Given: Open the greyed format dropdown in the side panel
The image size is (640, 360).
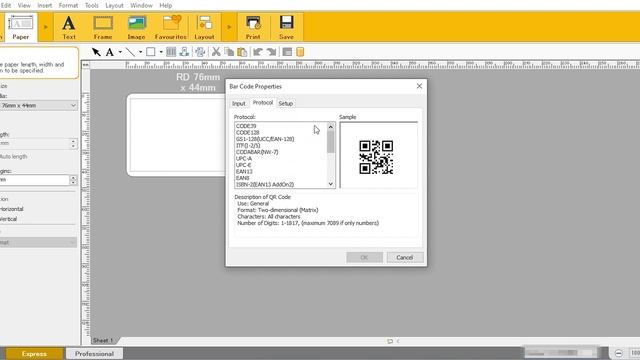Looking at the screenshot, I should [x=38, y=242].
